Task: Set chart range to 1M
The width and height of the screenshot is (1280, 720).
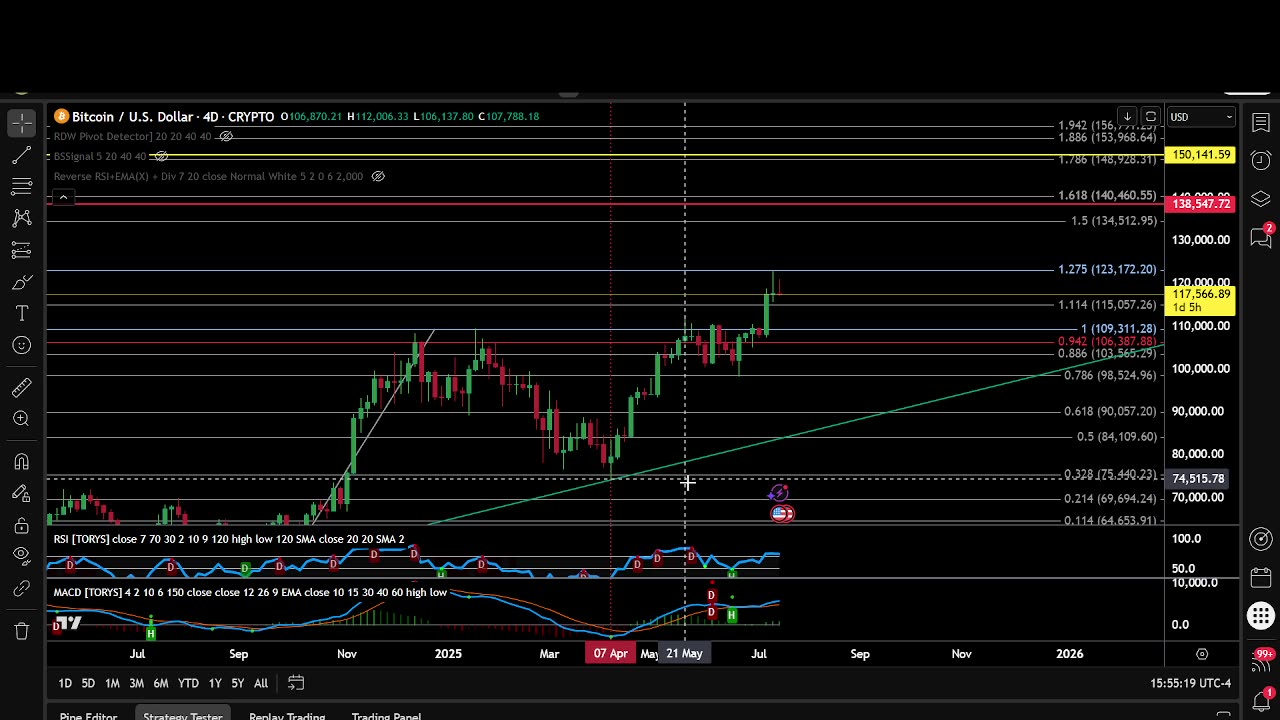Action: point(112,683)
